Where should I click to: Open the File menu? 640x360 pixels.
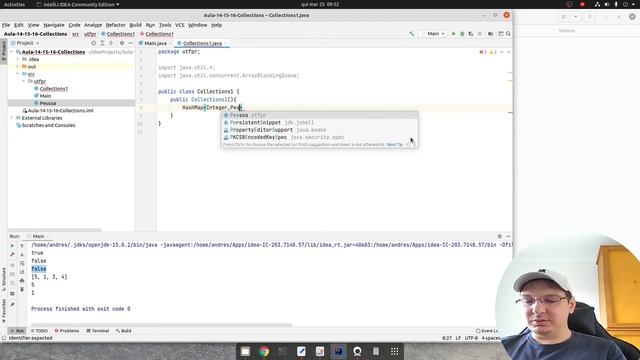tap(6, 25)
